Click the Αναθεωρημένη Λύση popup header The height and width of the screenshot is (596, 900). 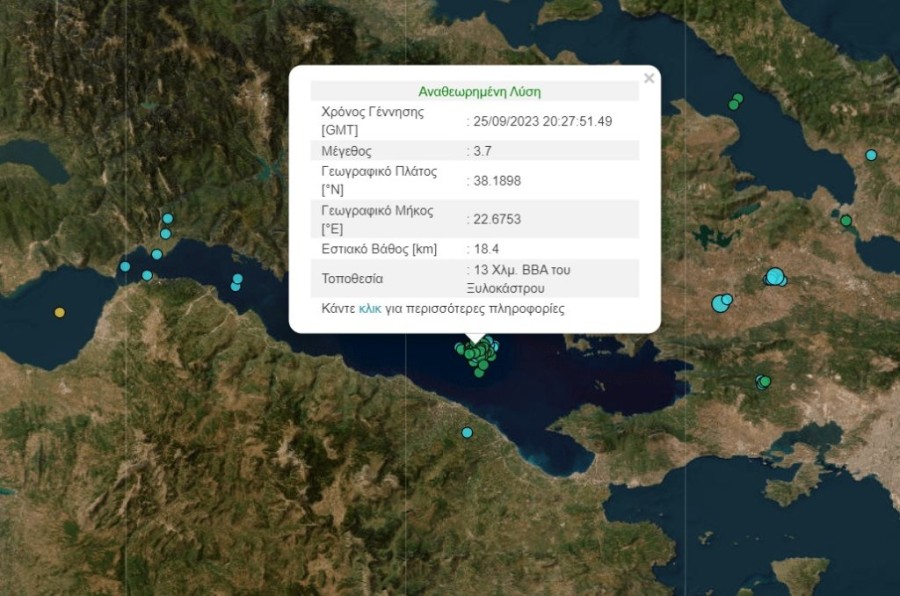click(478, 90)
